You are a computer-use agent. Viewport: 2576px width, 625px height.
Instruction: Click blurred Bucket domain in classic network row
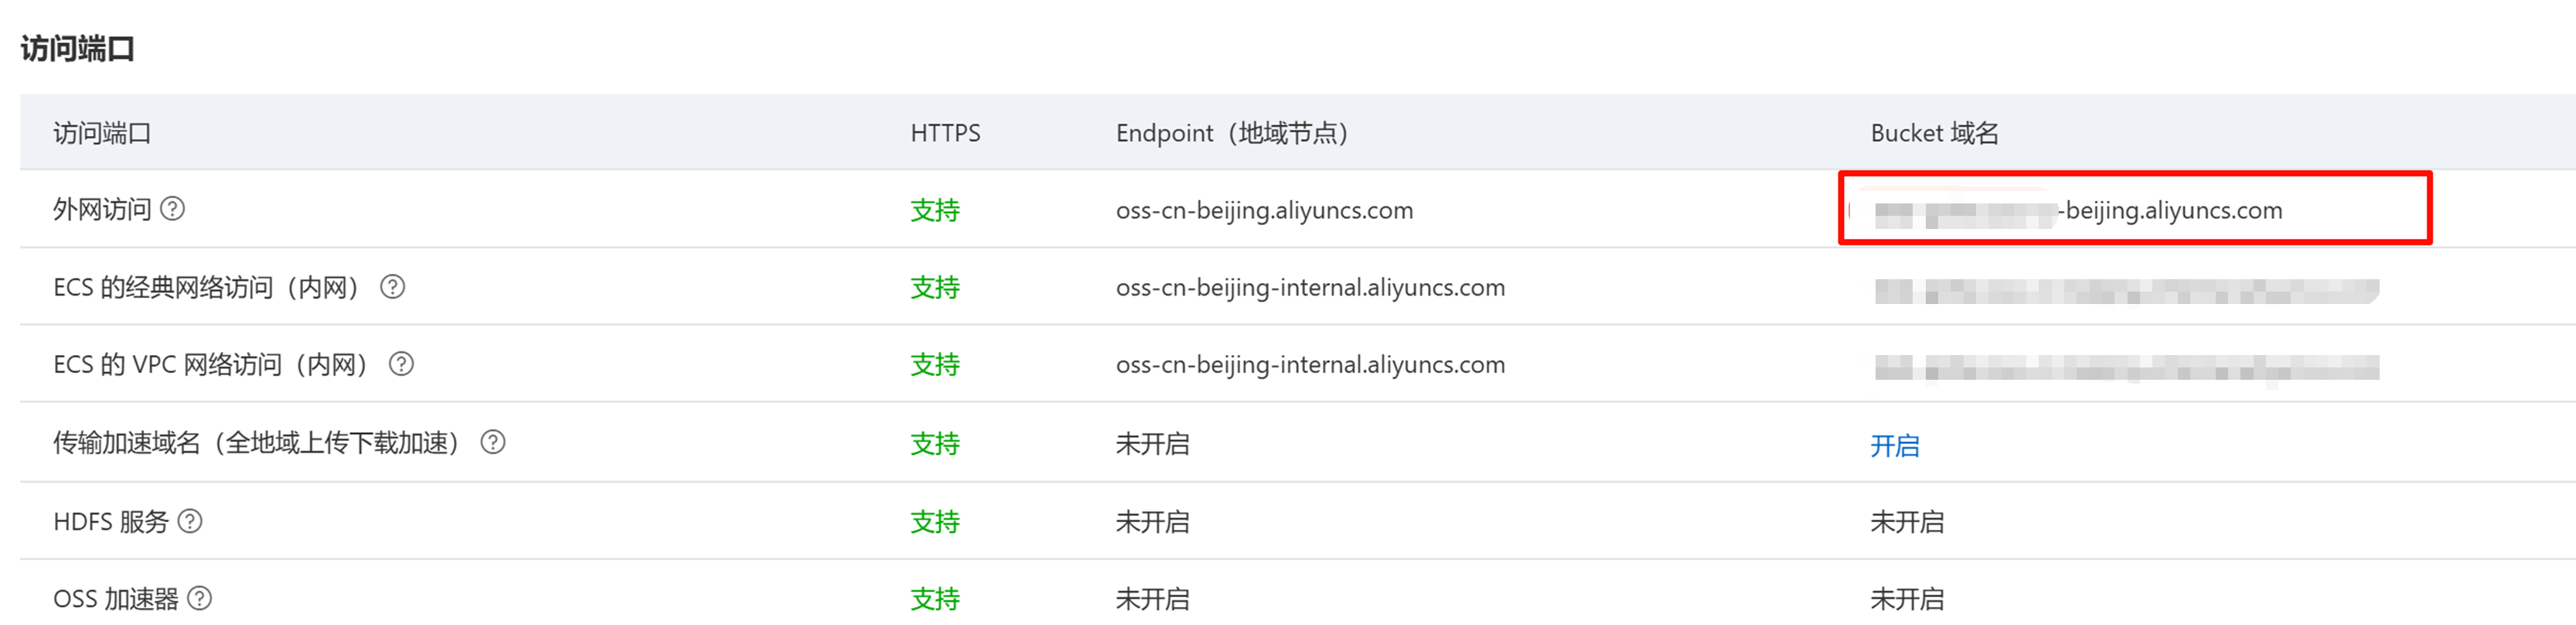(2126, 290)
